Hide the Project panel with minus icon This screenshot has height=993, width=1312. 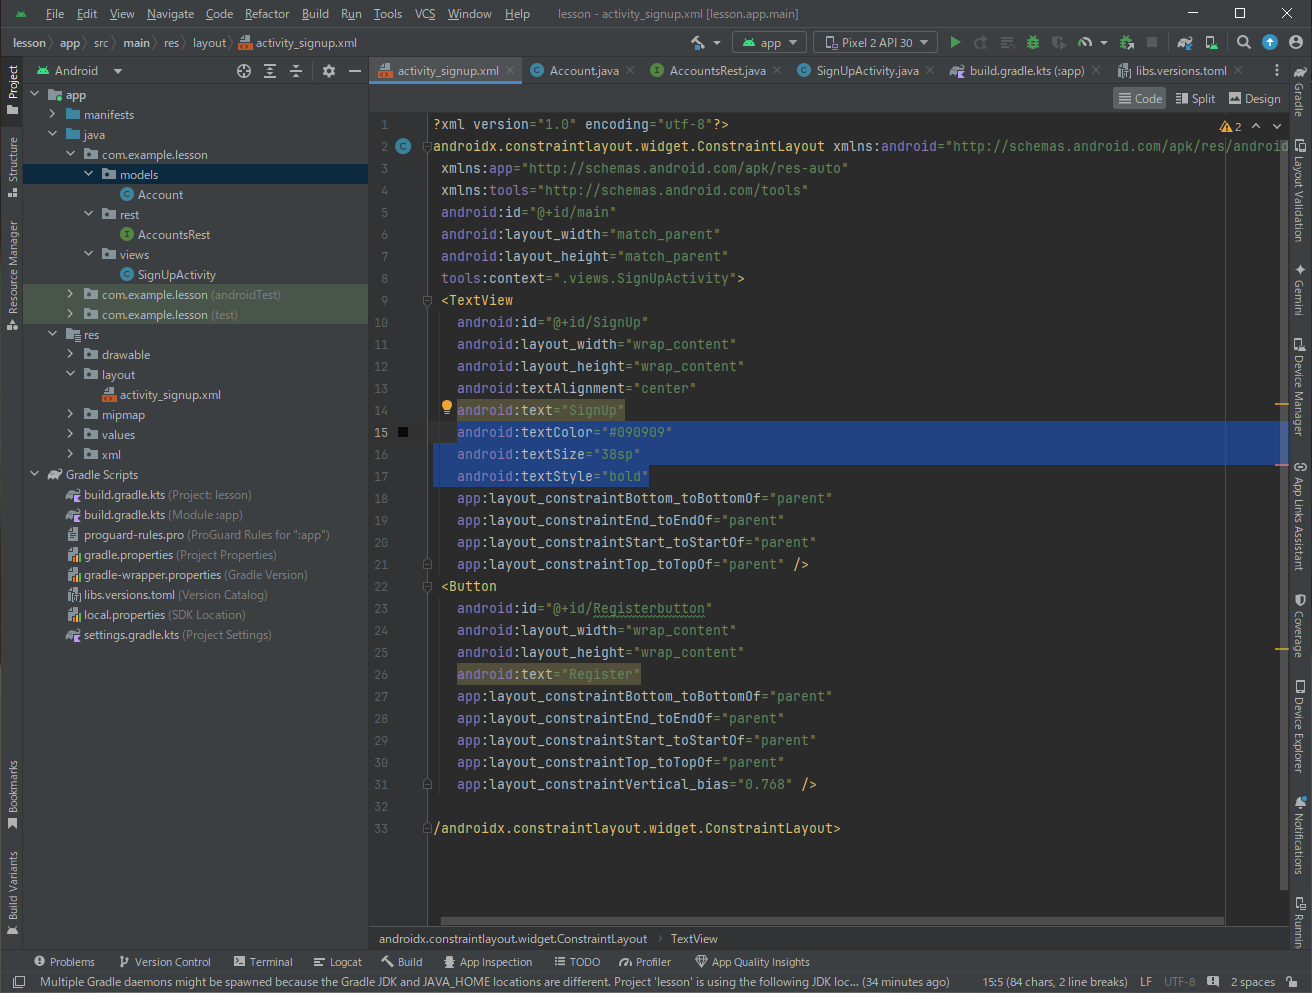click(x=354, y=71)
